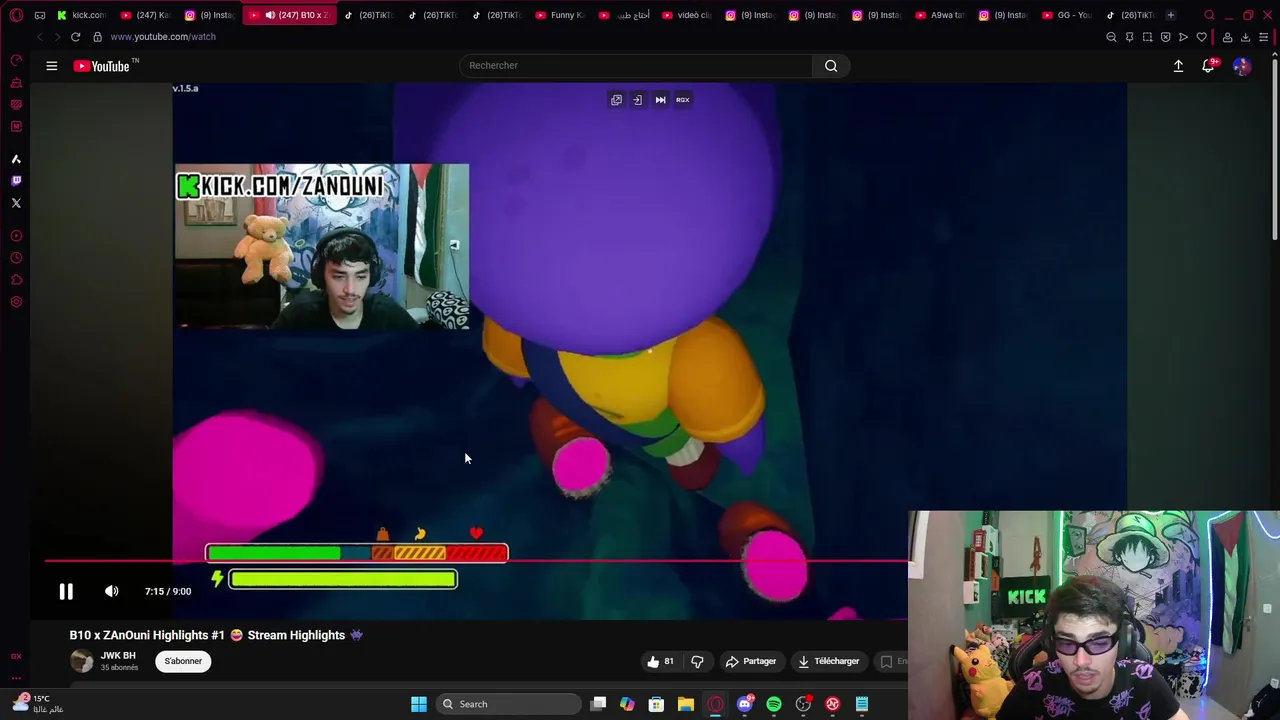Image resolution: width=1280 pixels, height=720 pixels.
Task: Go forward to the next page
Action: coord(57,37)
